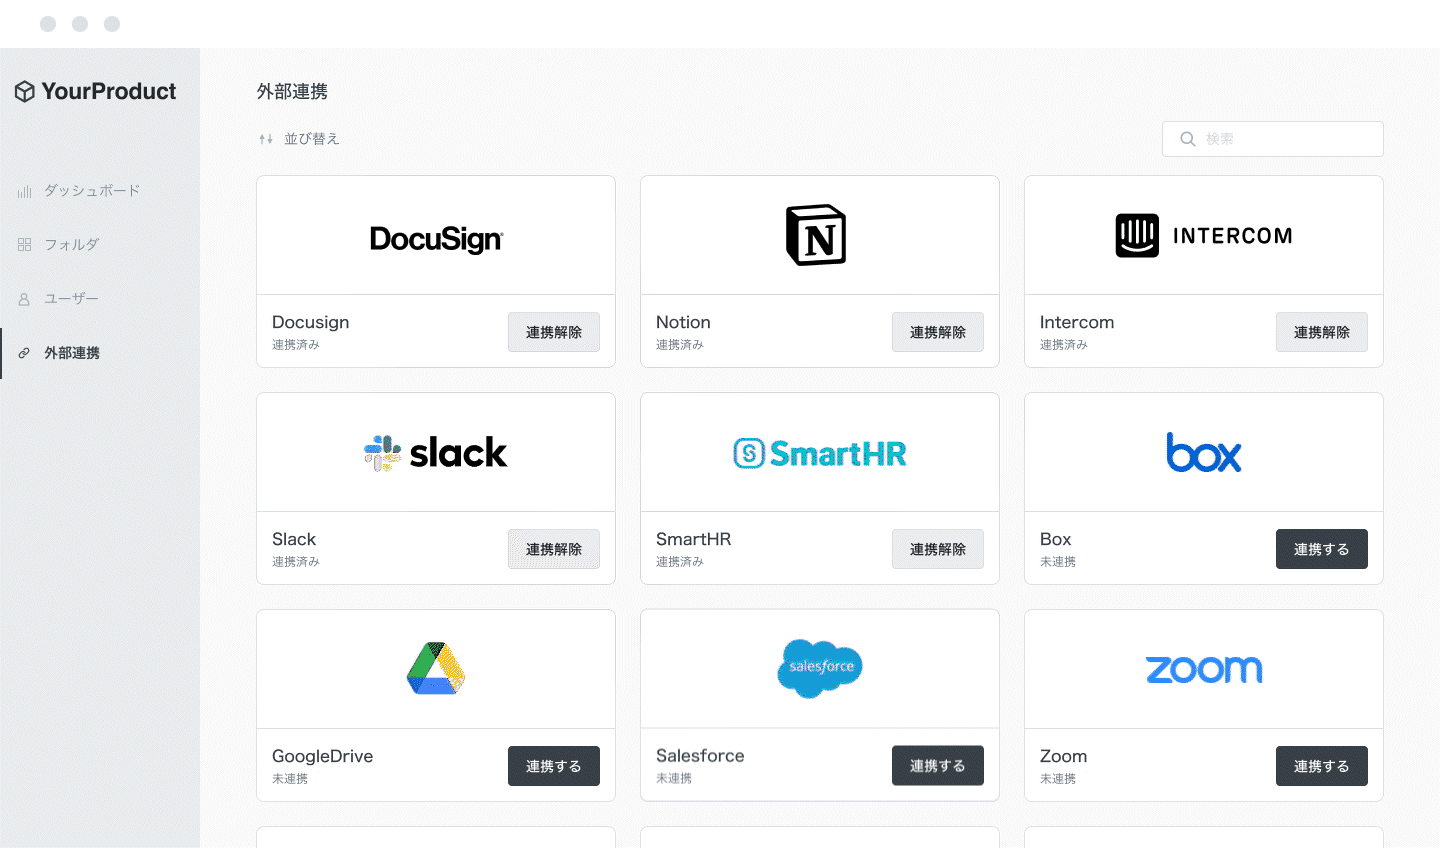Screen dimensions: 1440x848
Task: Click 連携済み status under Docusign
Action: tap(296, 345)
